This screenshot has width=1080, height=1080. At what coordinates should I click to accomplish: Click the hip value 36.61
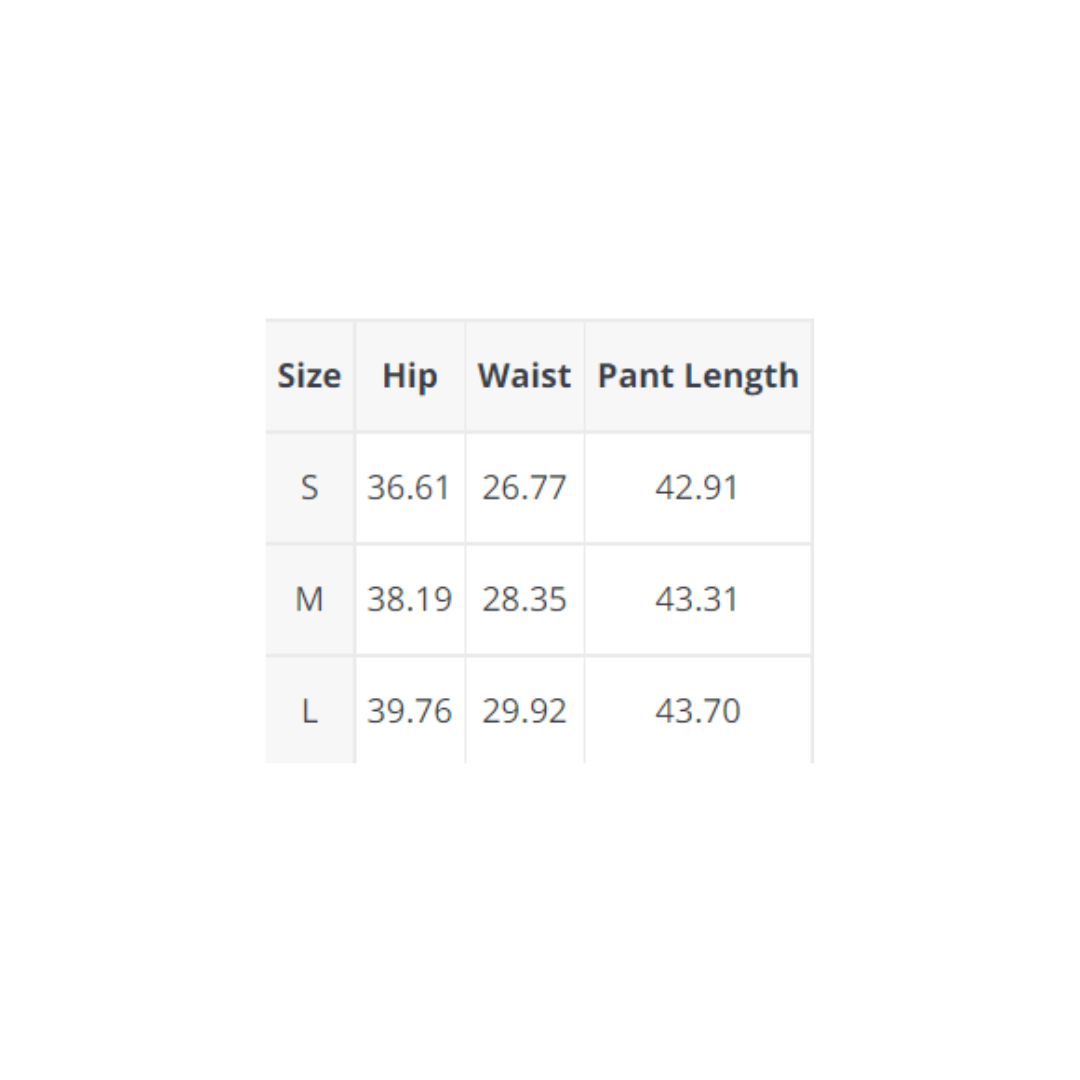[409, 488]
